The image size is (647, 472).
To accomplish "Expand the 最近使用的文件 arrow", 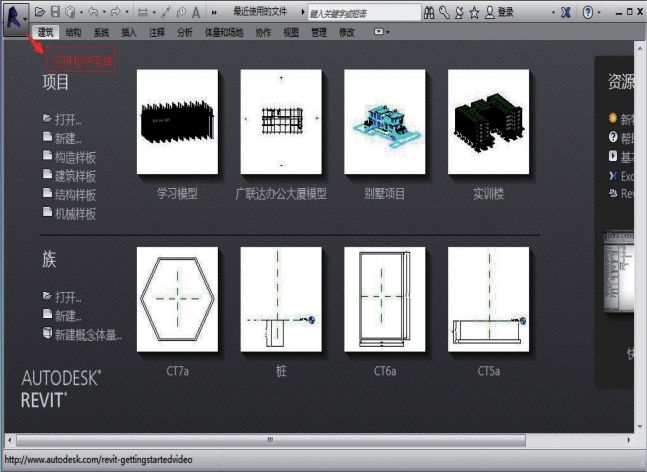I will pos(302,12).
